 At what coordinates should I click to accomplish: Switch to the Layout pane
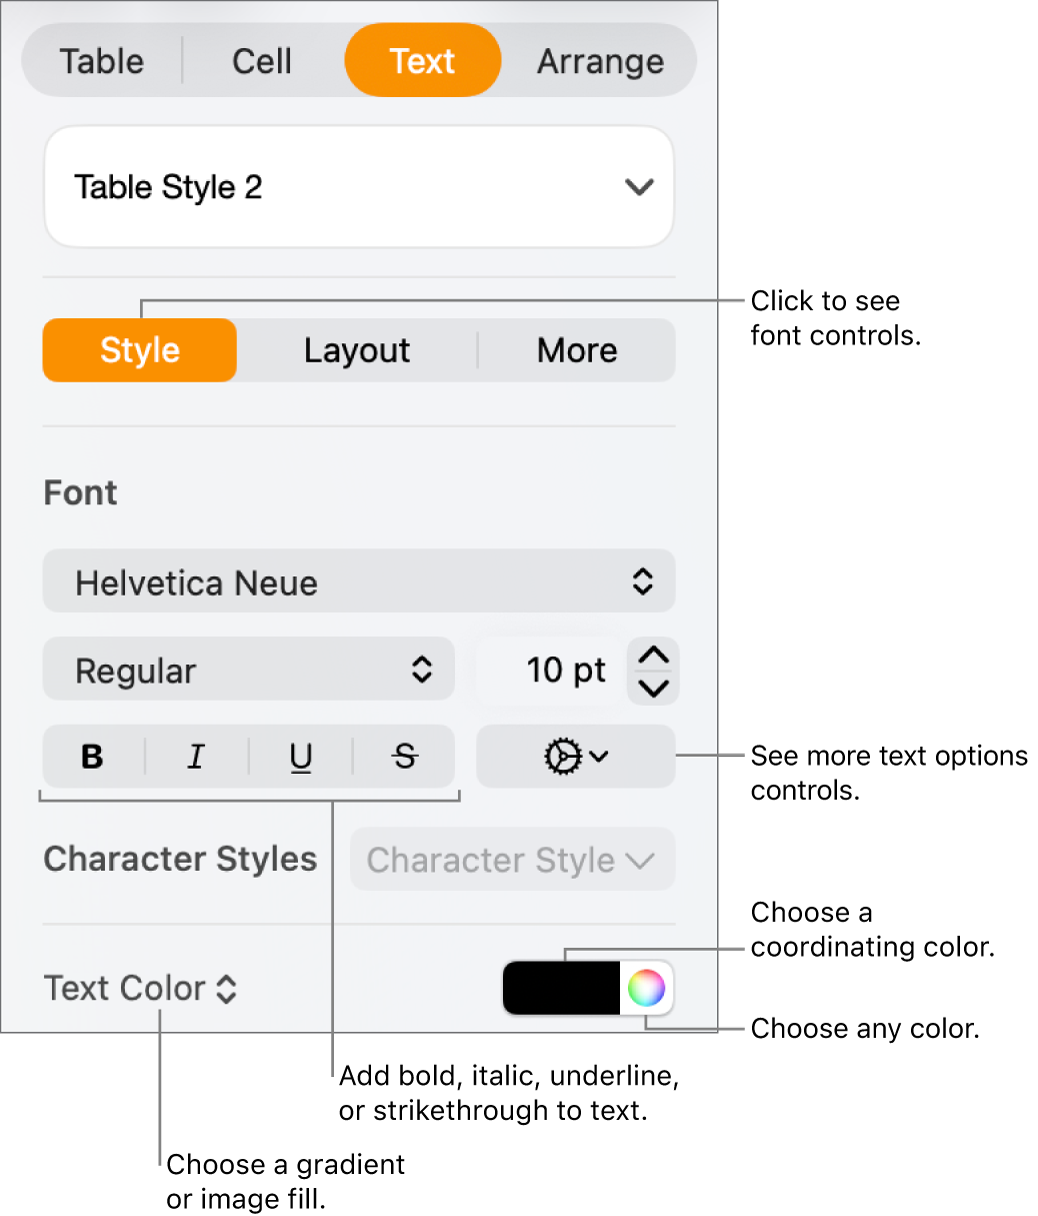tap(357, 350)
